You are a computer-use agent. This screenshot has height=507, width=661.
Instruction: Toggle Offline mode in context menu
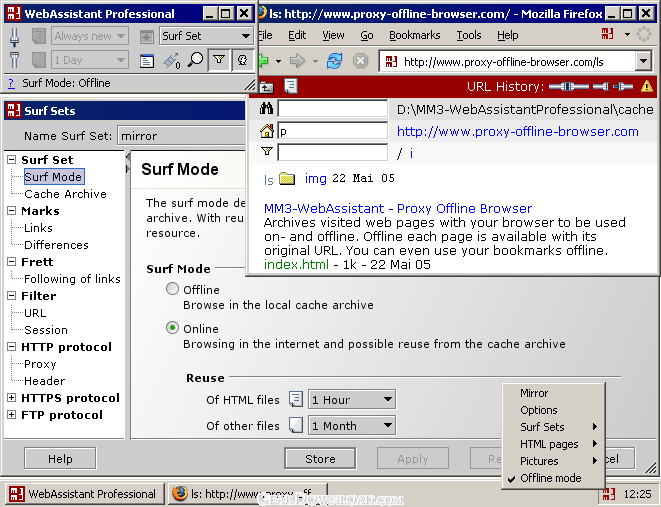point(553,478)
